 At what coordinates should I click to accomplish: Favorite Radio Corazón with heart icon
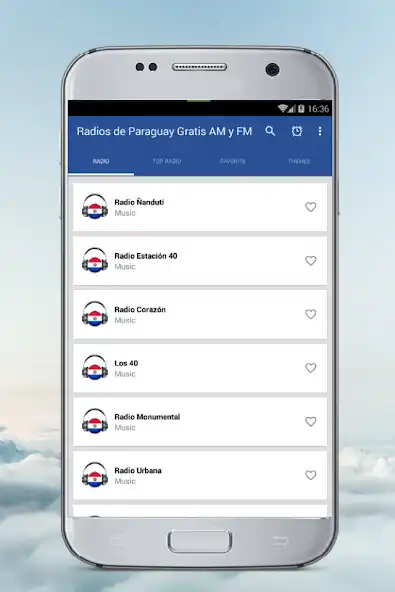[x=310, y=314]
